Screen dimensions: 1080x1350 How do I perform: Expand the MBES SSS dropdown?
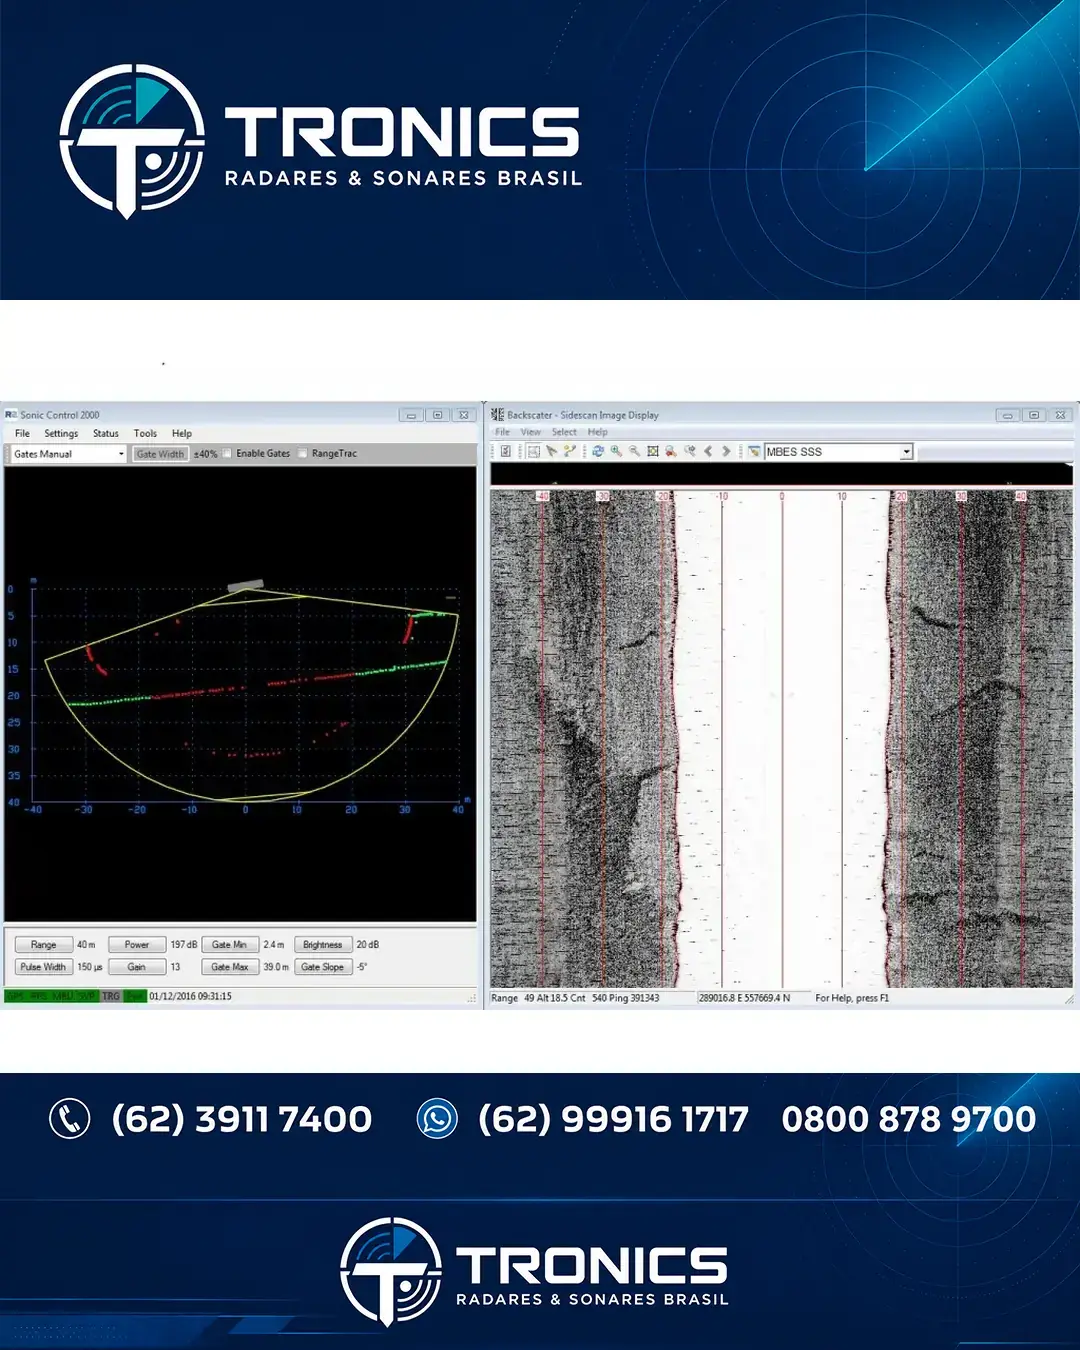pos(906,452)
